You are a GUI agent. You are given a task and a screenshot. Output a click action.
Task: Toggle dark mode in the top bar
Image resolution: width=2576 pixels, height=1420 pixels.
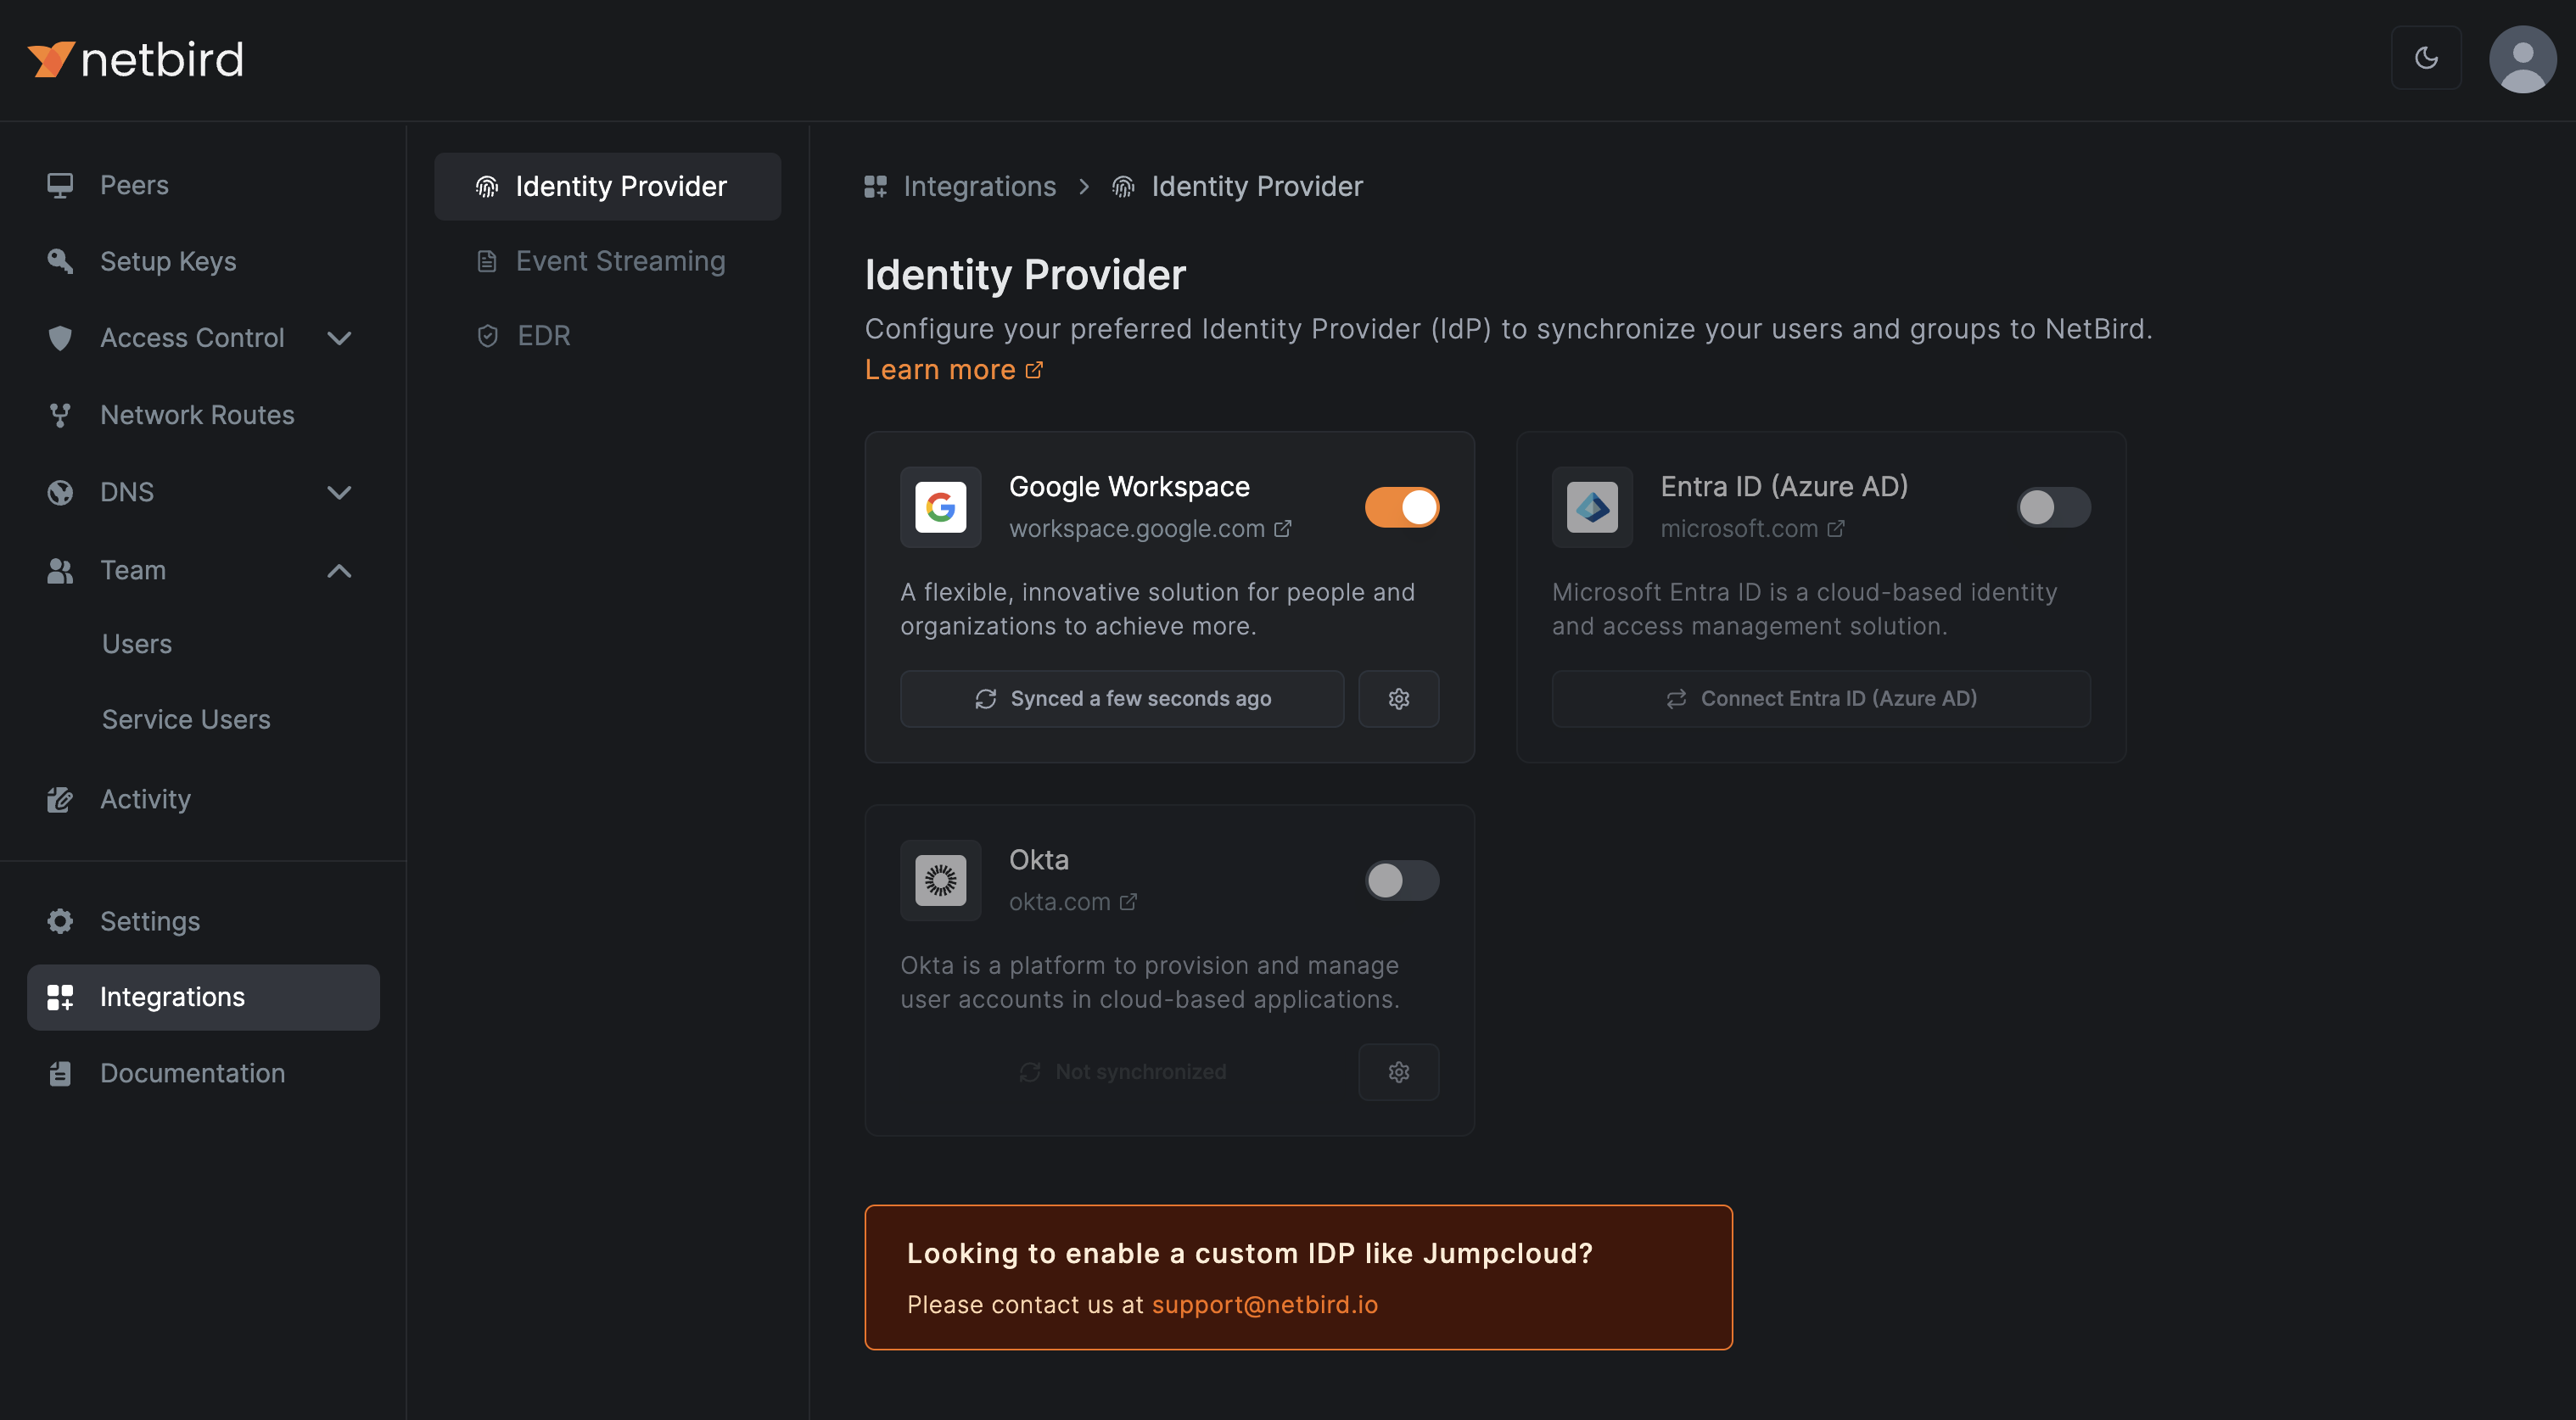(x=2426, y=58)
